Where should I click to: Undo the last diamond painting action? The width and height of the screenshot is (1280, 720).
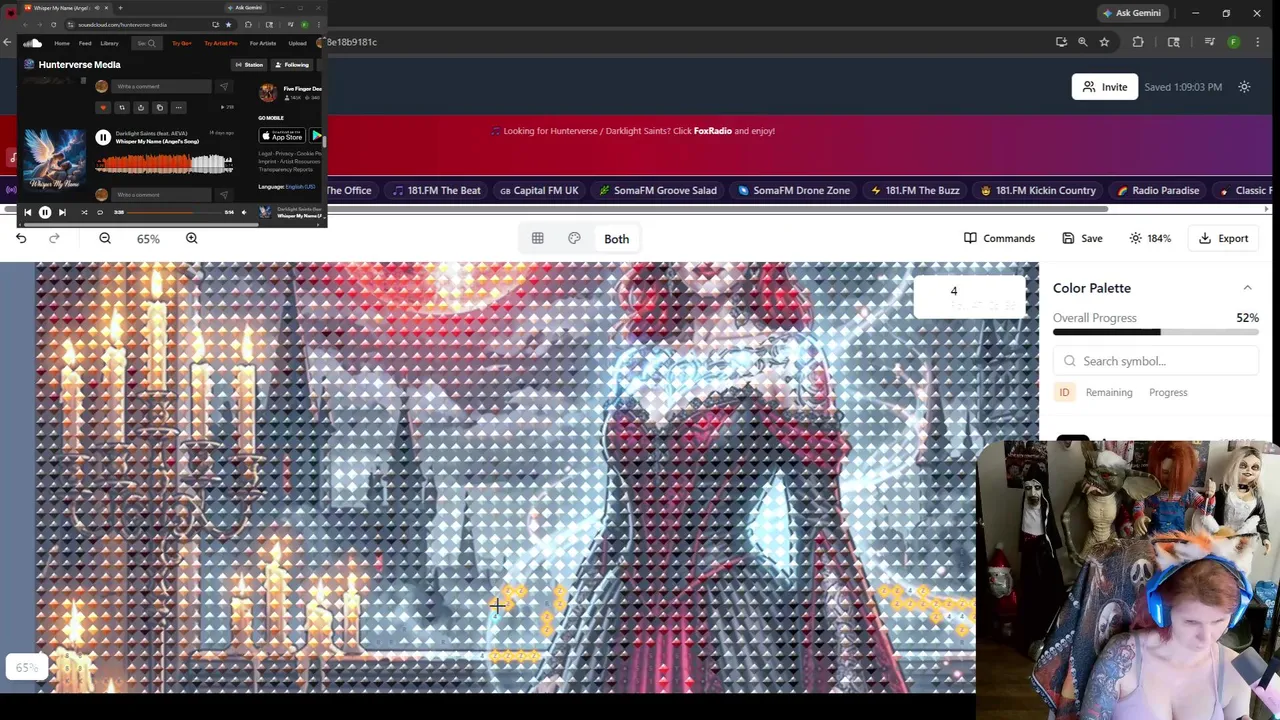[21, 238]
